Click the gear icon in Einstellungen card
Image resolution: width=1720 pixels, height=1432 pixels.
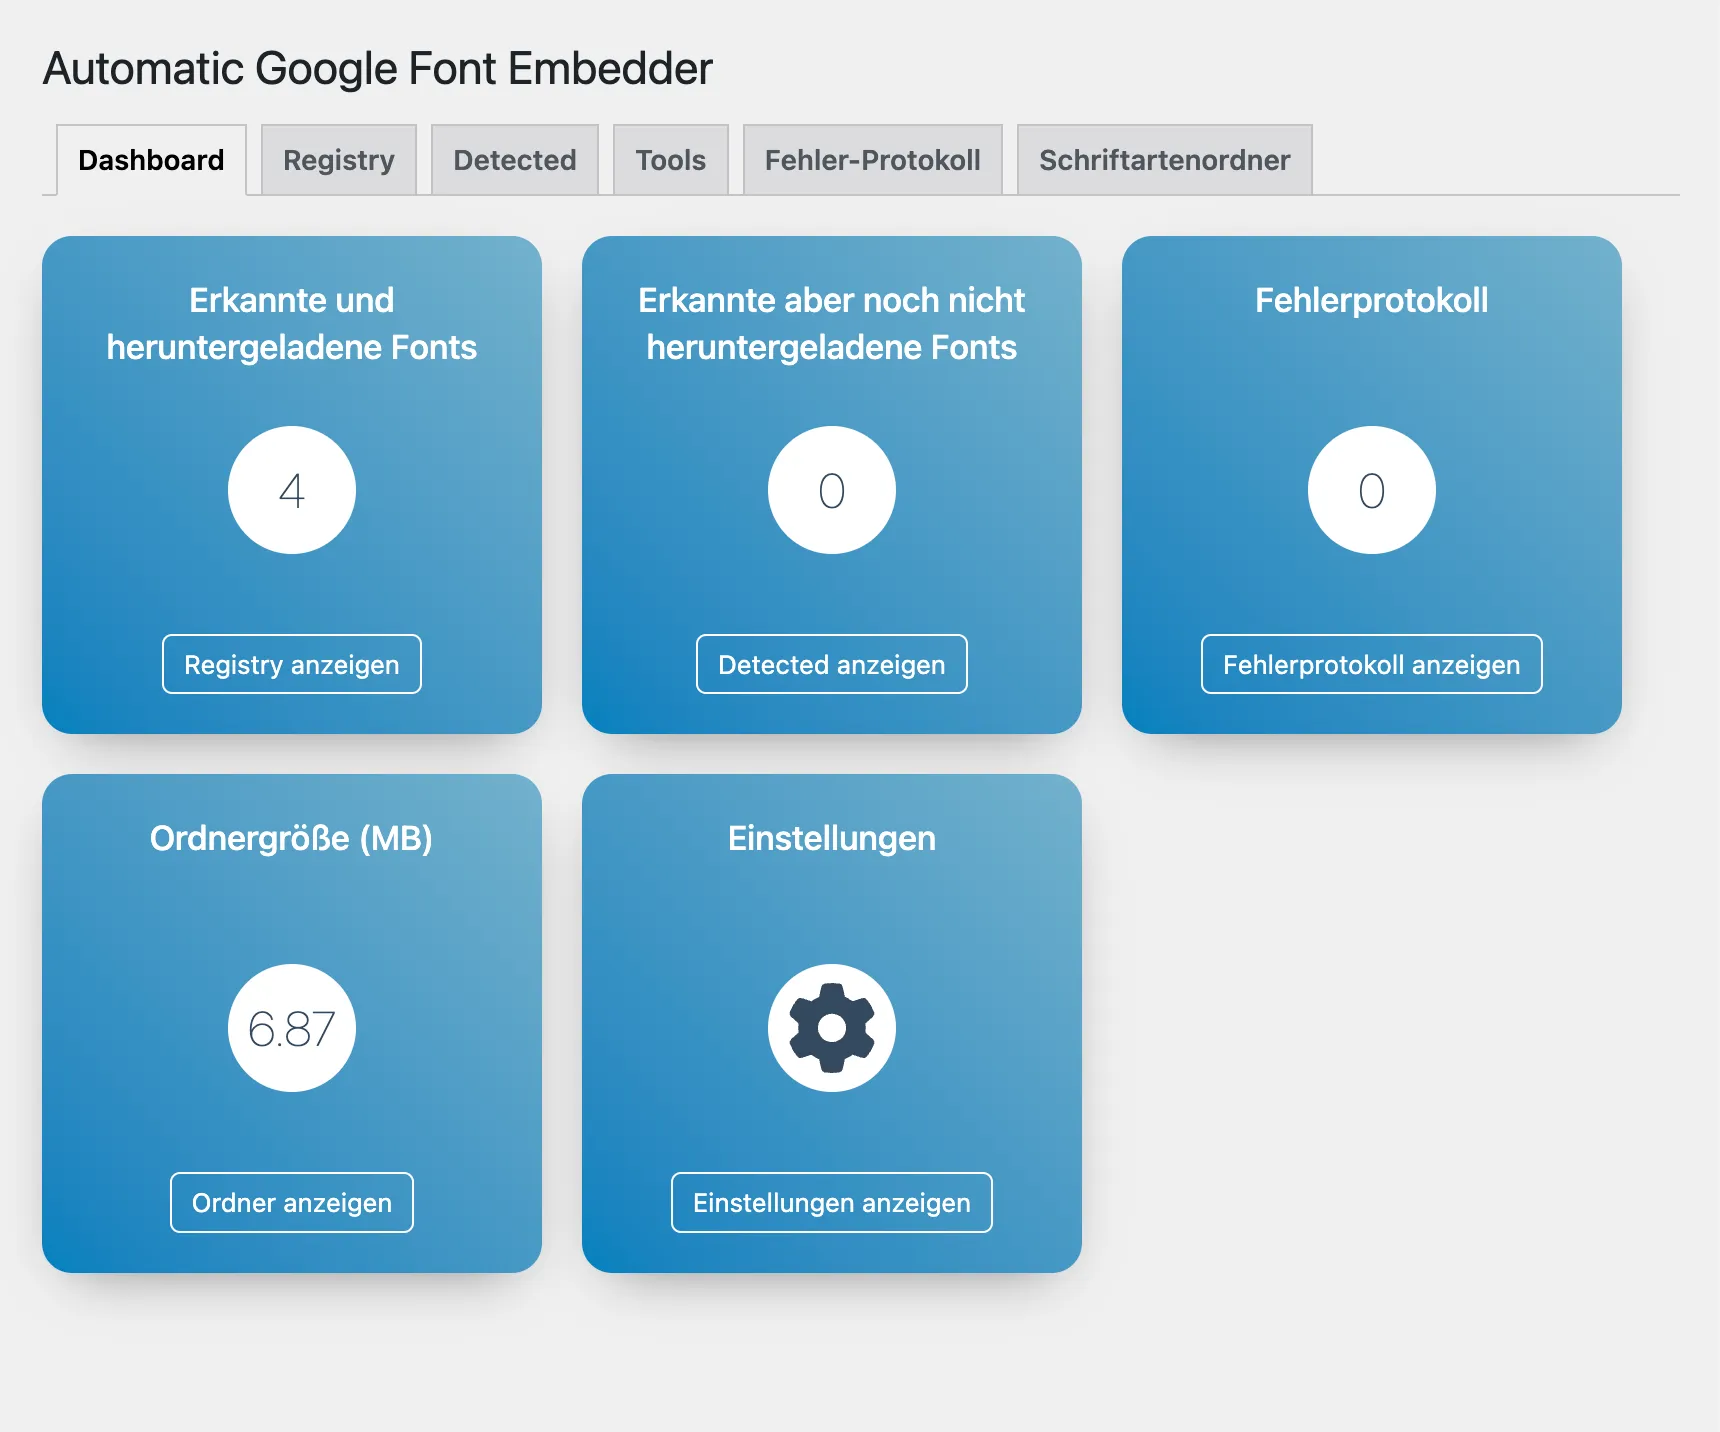pyautogui.click(x=832, y=1028)
